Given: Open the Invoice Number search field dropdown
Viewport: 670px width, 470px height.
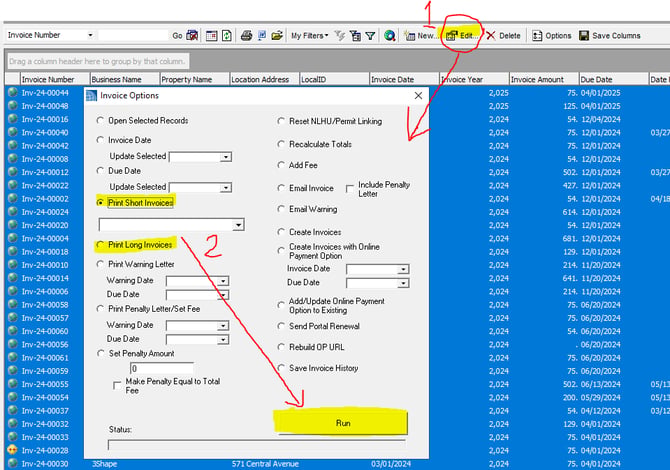Looking at the screenshot, I should pyautogui.click(x=90, y=35).
